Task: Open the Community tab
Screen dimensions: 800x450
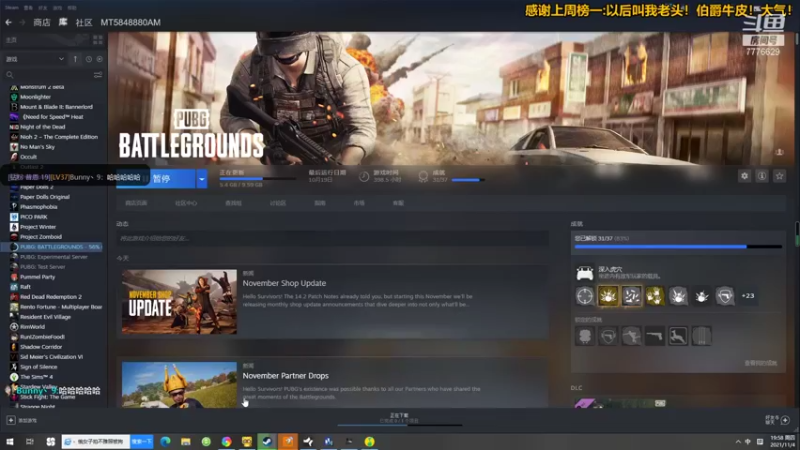Action: (84, 22)
